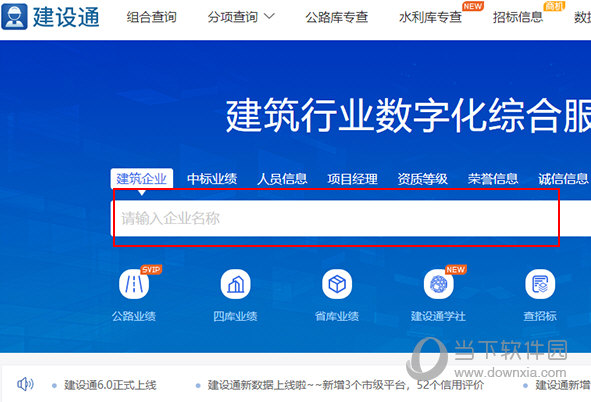Viewport: 591px width, 402px height.
Task: Open 水利库专查 navigation item
Action: pos(430,17)
